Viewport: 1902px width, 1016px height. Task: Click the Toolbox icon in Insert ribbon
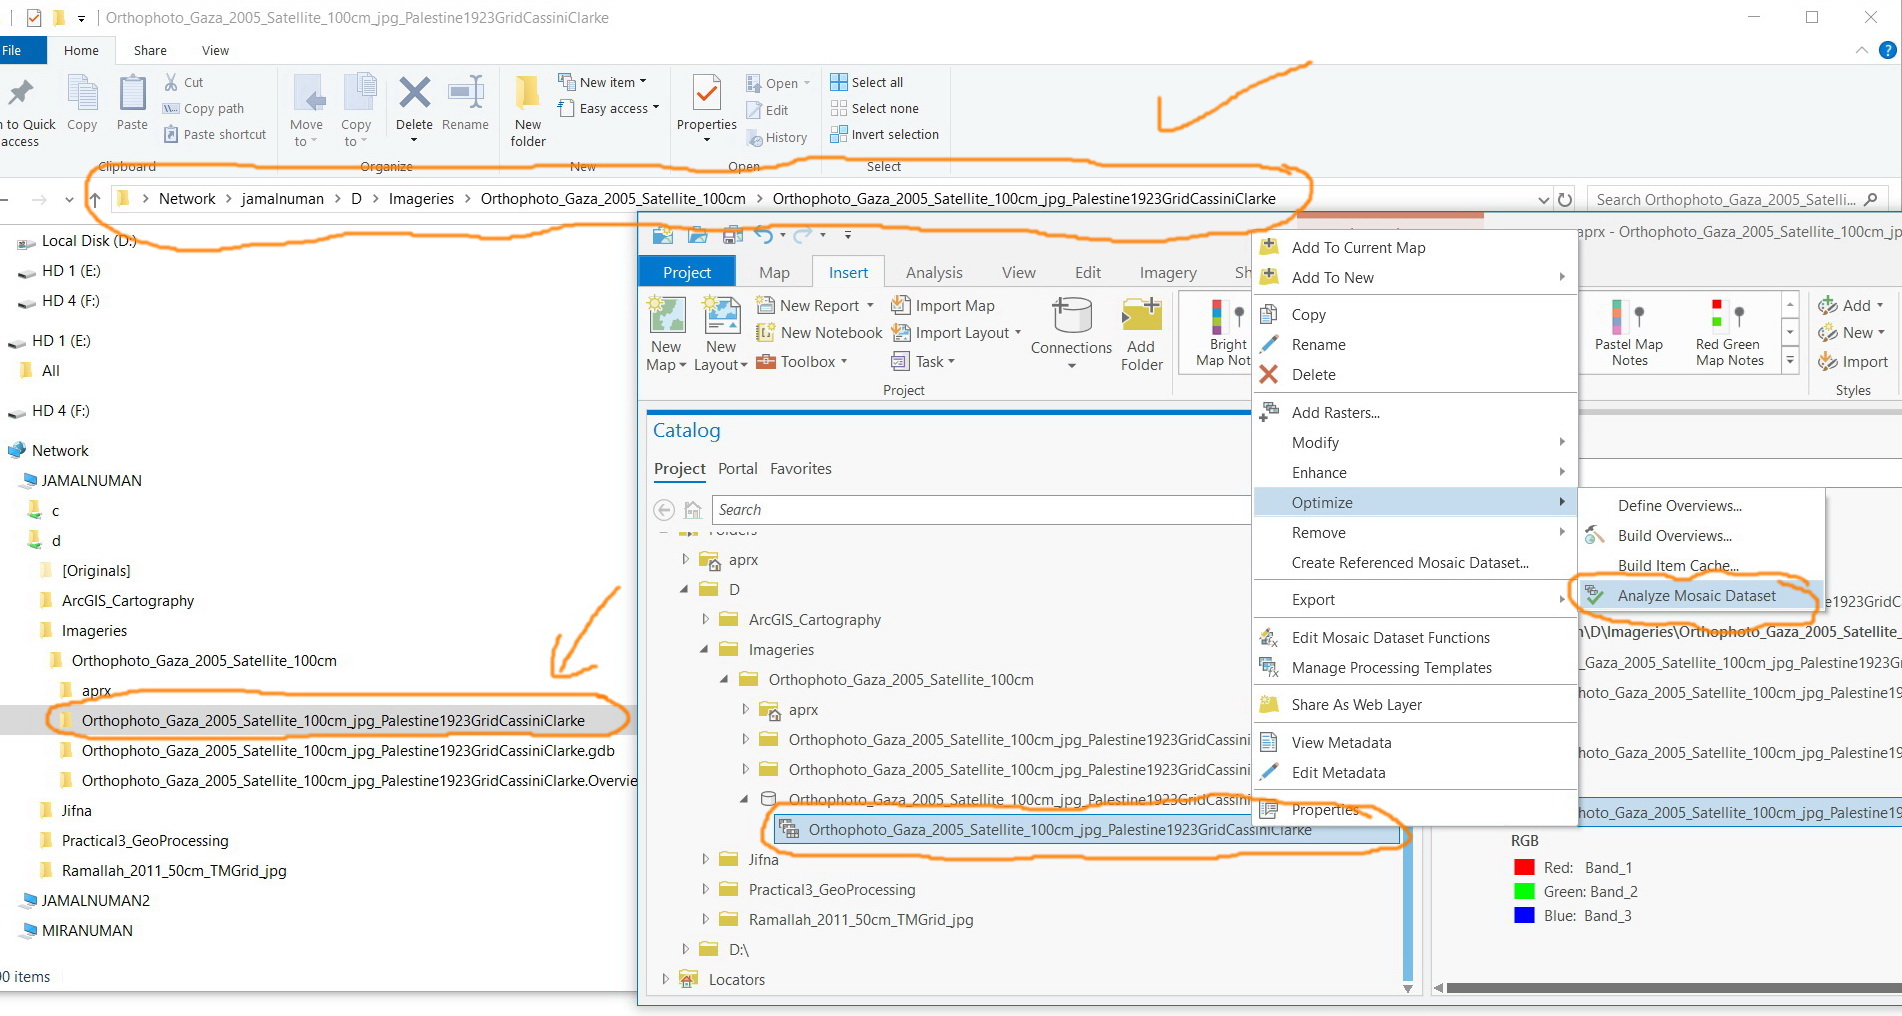[766, 361]
